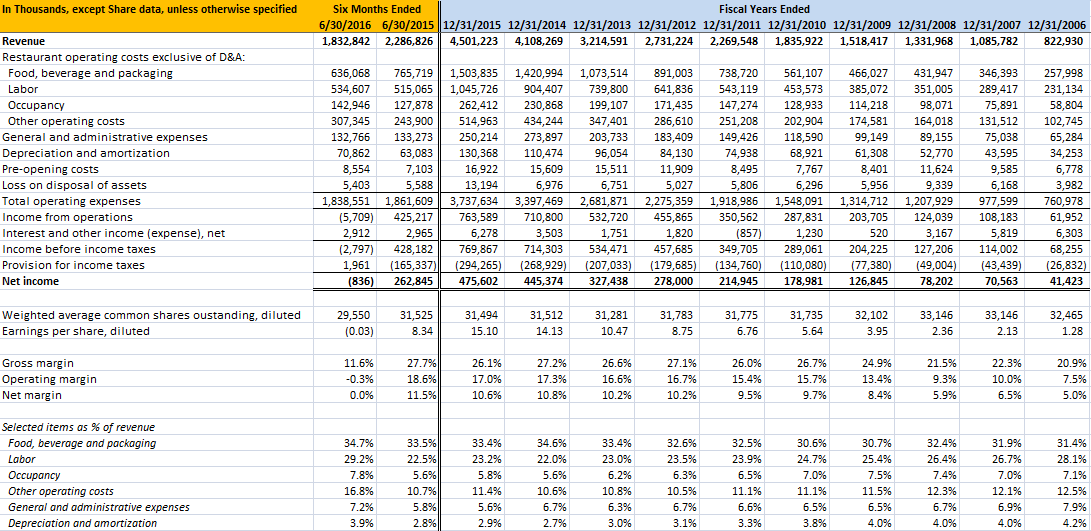Select the 12/31/2015 column header
This screenshot has height=531, width=1091.
point(473,25)
